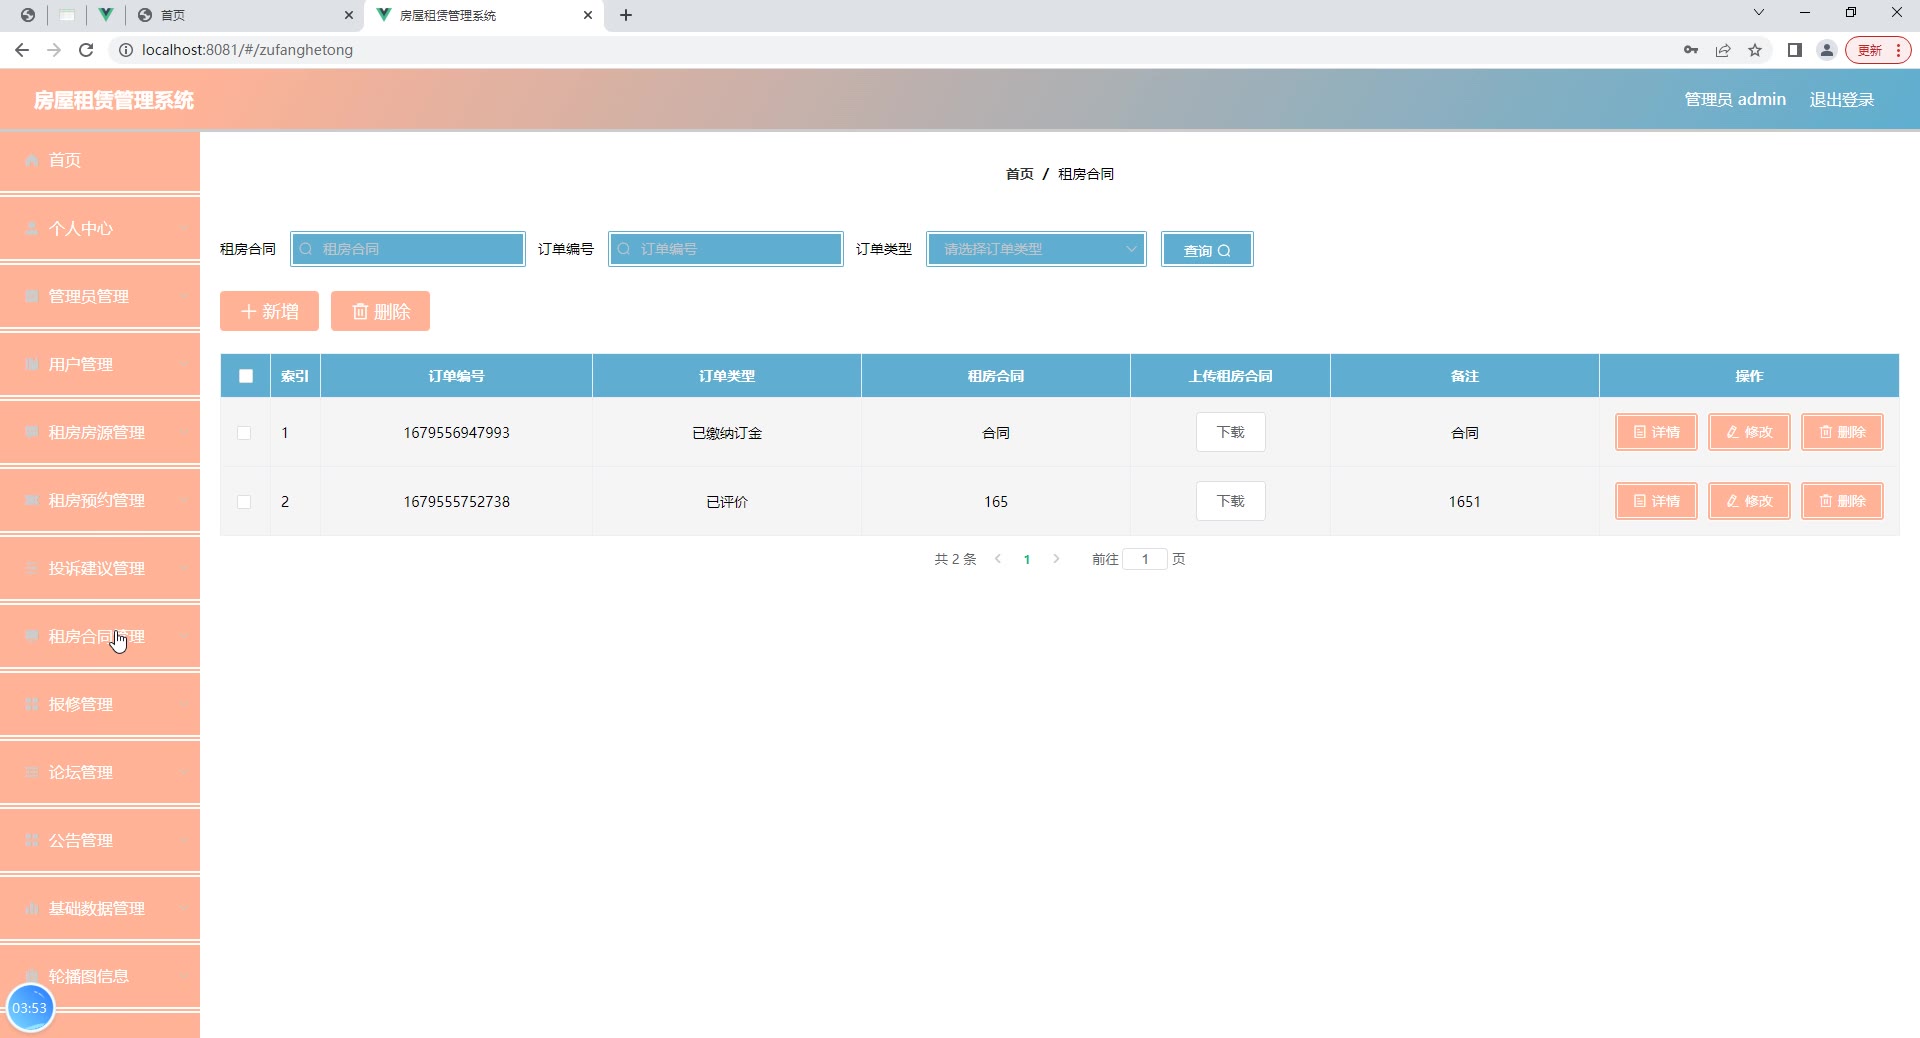Screen dimensions: 1920x1038
Task: Click the grid icon beside 公告管理
Action: (x=32, y=840)
